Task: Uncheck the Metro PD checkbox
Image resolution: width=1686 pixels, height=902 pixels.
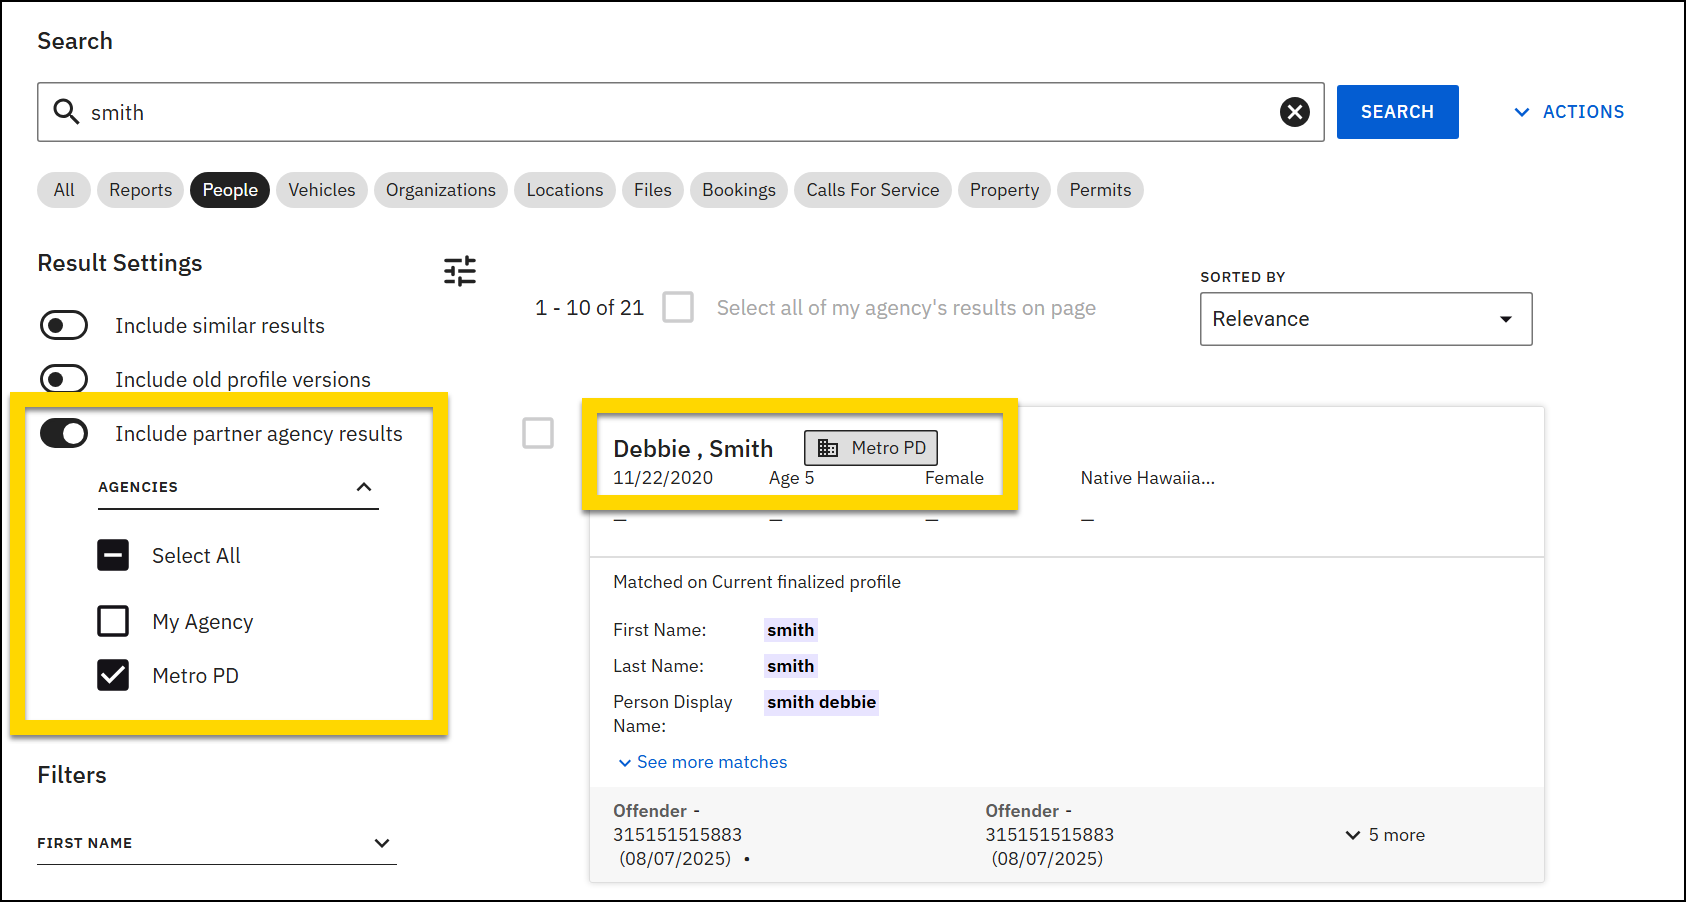Action: coord(113,675)
